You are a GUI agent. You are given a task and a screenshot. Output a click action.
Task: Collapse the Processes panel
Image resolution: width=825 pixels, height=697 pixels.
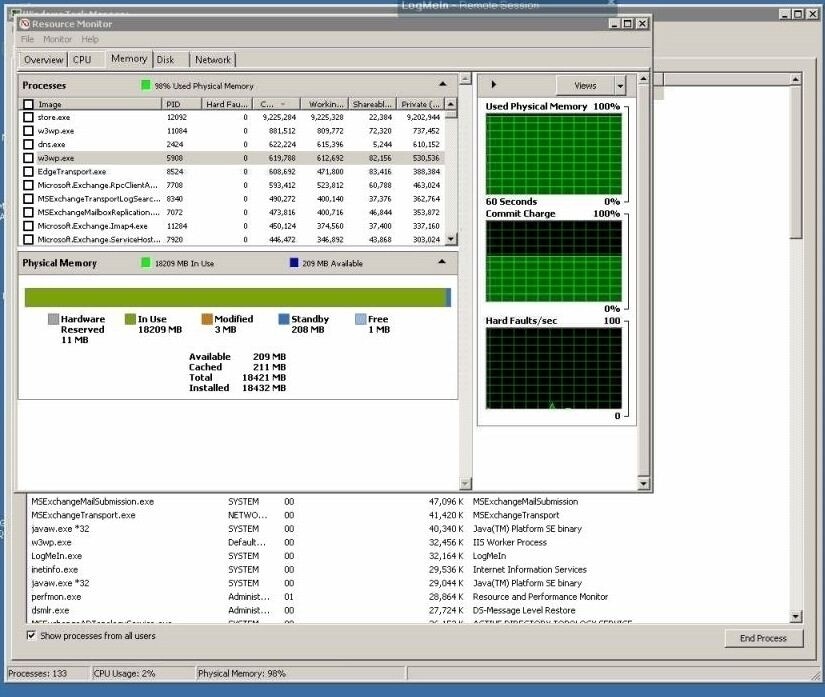[441, 84]
